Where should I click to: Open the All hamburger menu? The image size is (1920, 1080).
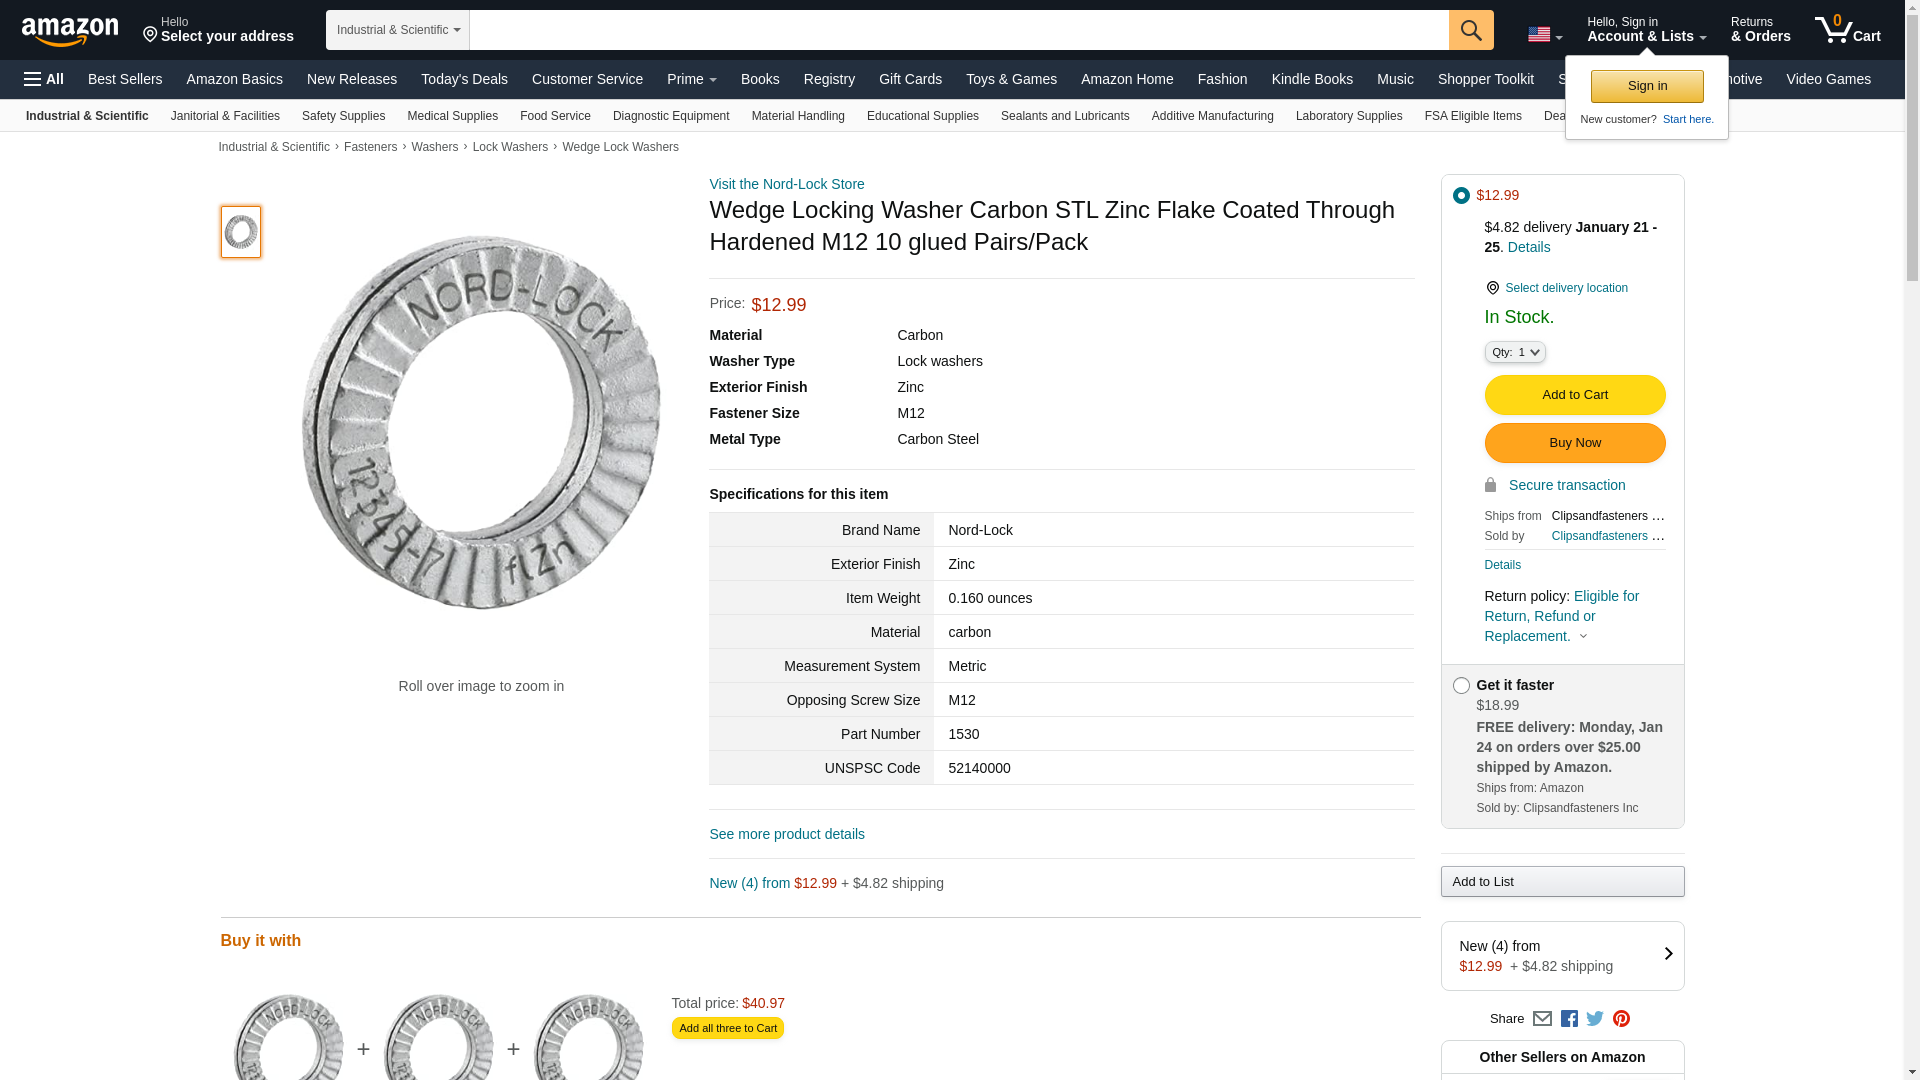(44, 79)
